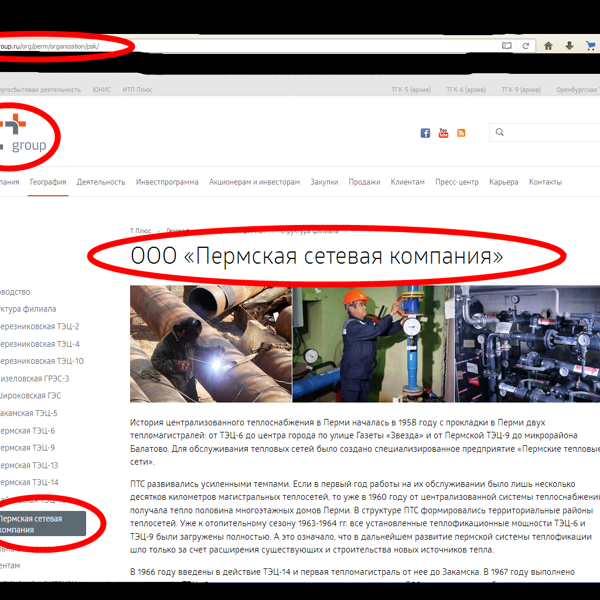Click the Т Плюс breadcrumb link
This screenshot has width=600, height=600.
coord(140,231)
